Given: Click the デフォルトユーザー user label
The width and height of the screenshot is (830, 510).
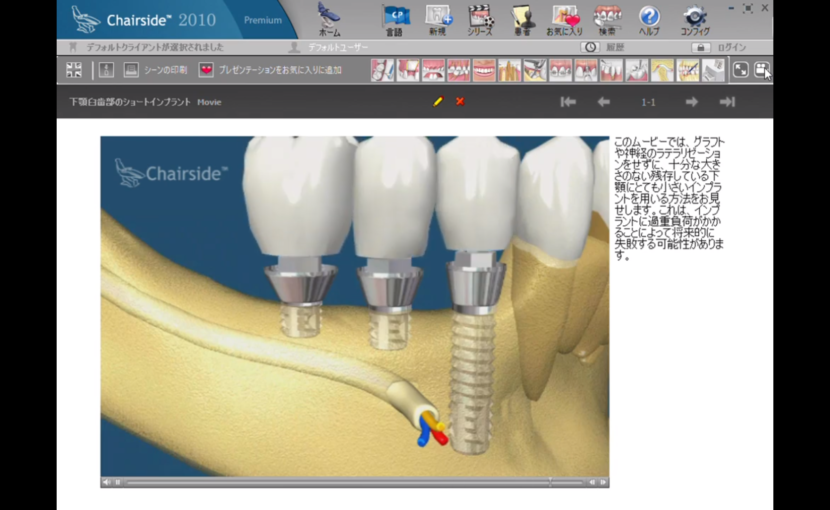Looking at the screenshot, I should [338, 47].
